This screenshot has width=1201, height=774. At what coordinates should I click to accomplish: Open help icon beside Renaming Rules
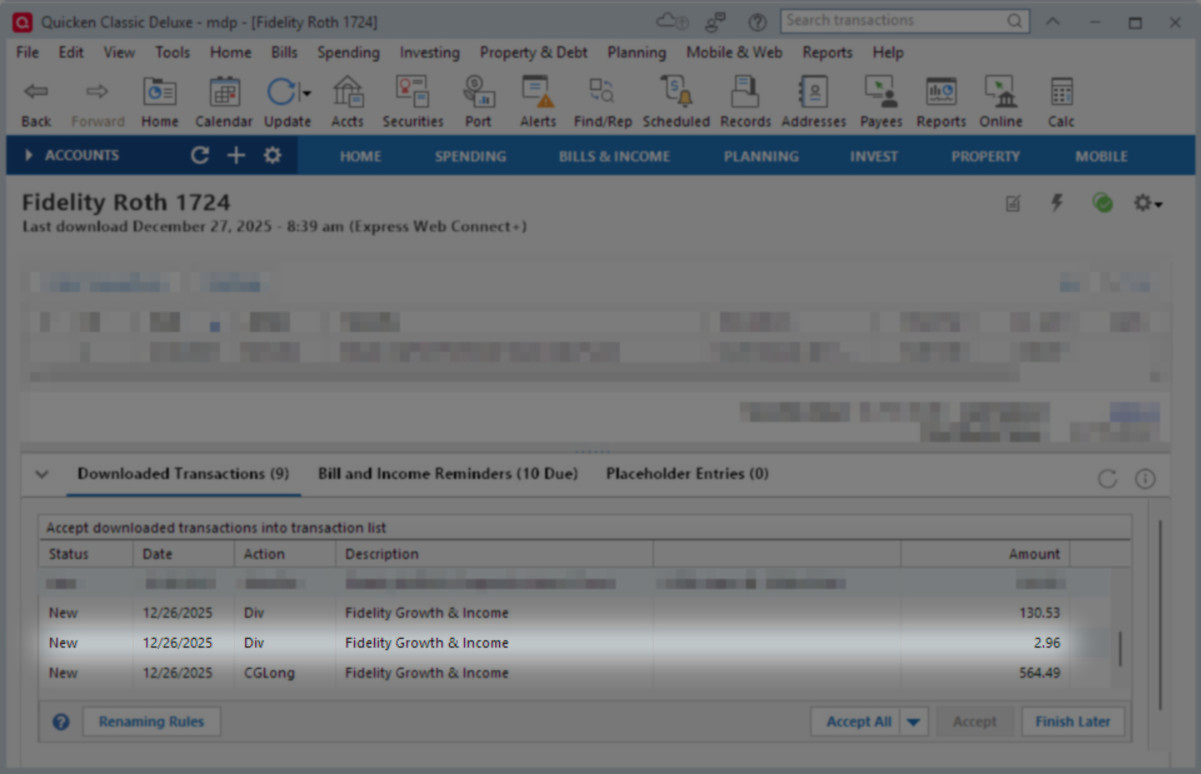(61, 722)
